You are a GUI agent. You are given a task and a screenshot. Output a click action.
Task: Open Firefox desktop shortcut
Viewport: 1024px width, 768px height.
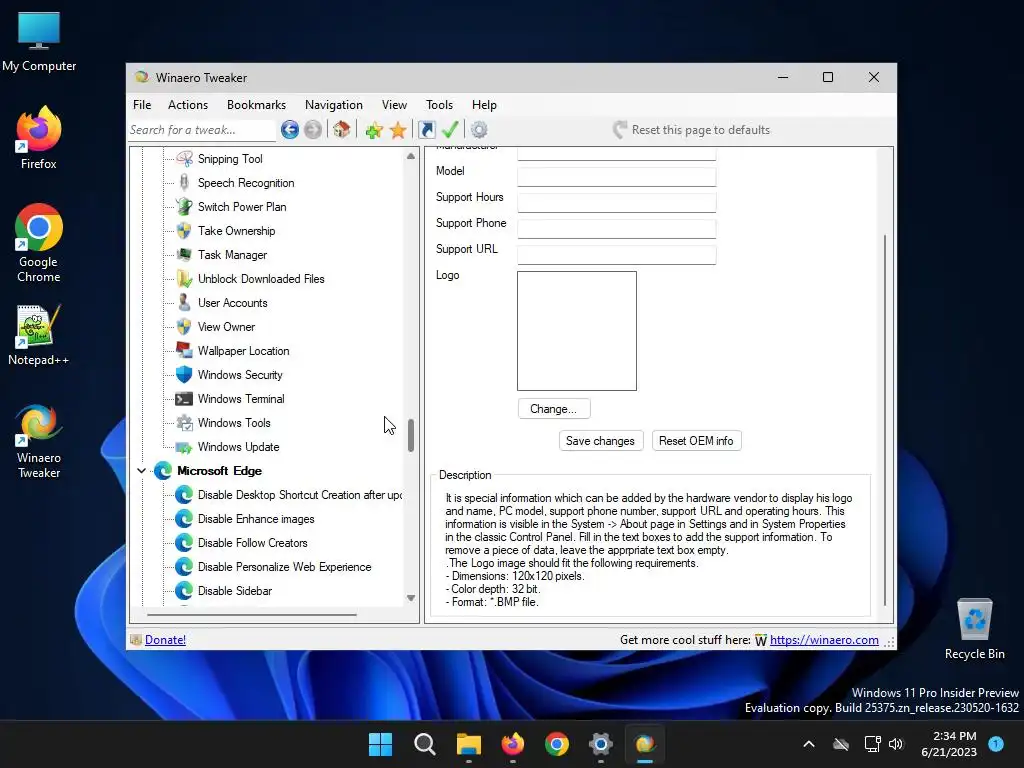(x=39, y=137)
